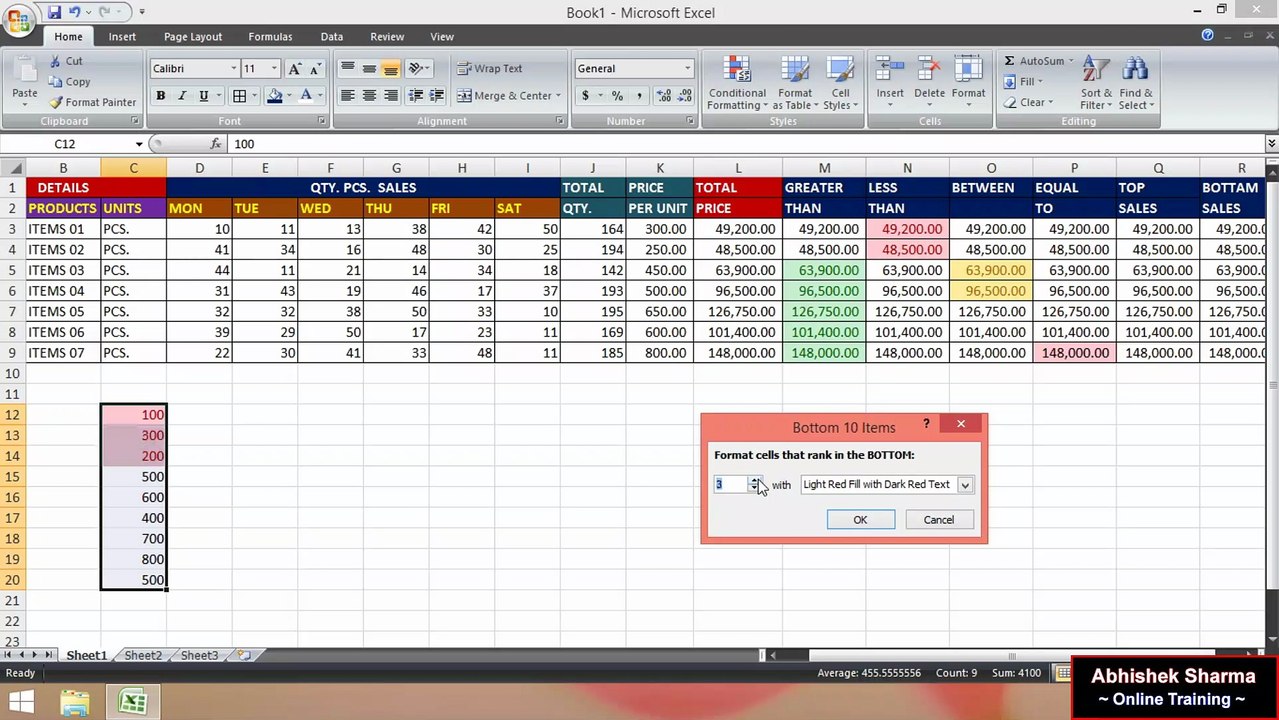Toggle Center text alignment
Image resolution: width=1279 pixels, height=720 pixels.
pyautogui.click(x=369, y=96)
